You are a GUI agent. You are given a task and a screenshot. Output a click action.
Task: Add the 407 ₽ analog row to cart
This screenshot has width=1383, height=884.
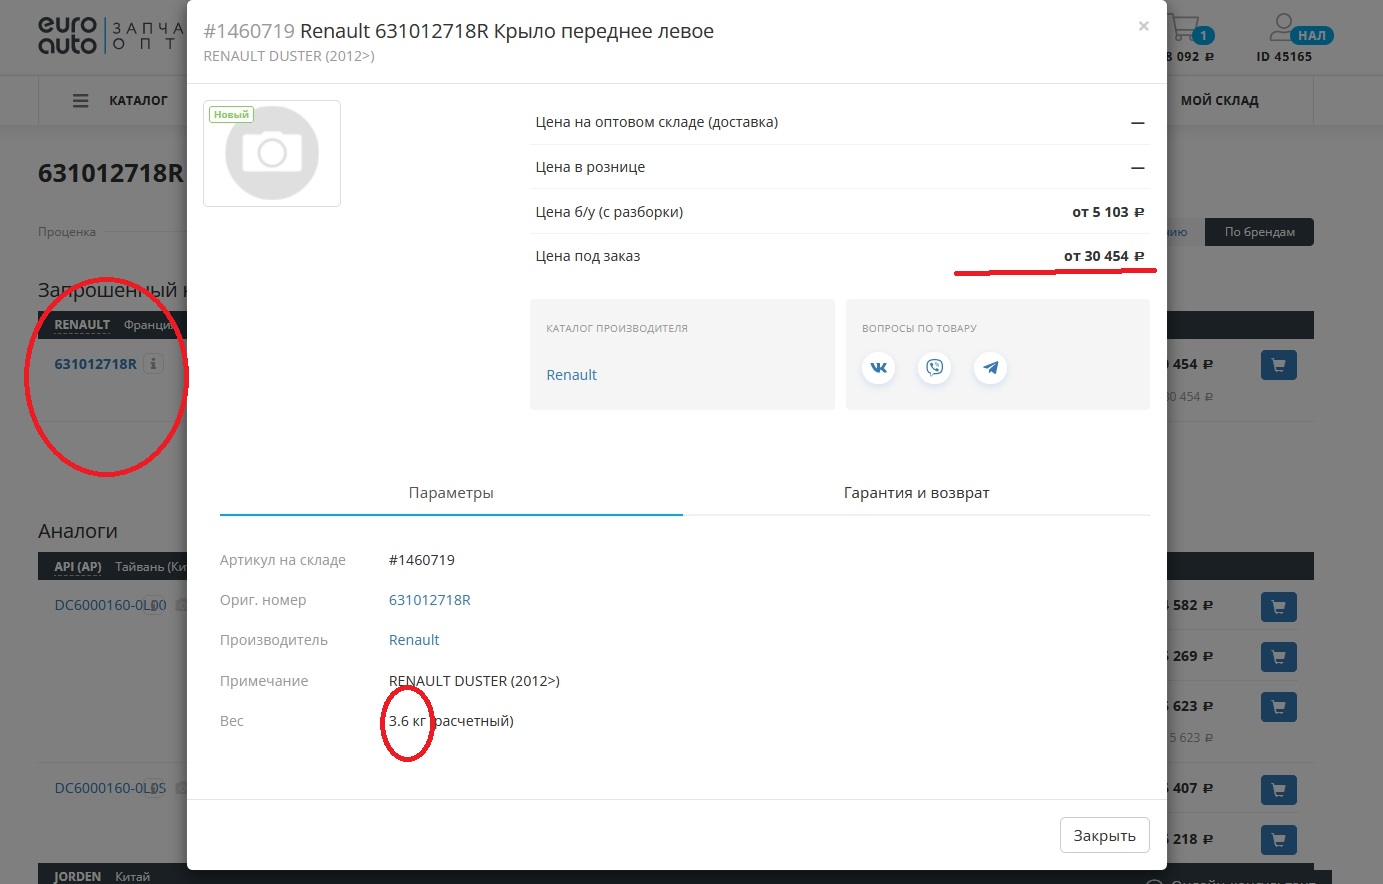click(1278, 789)
